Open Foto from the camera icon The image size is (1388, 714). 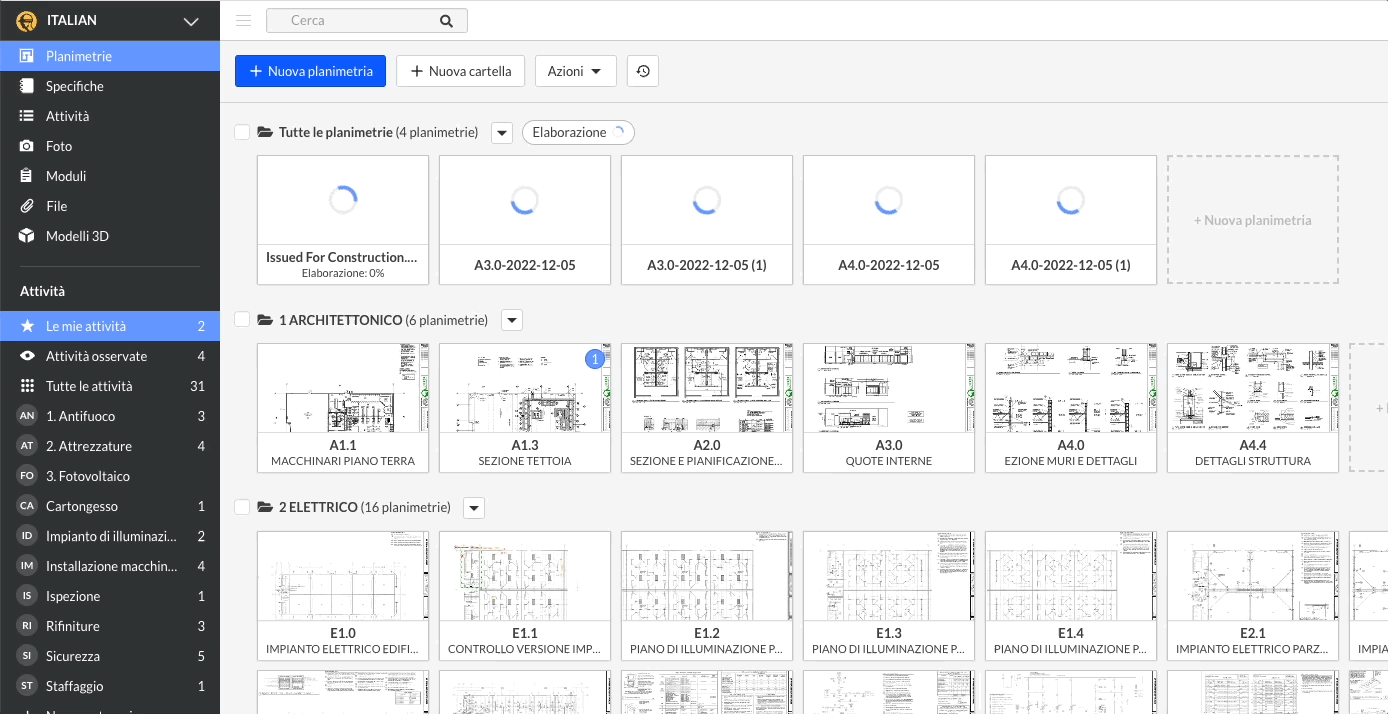pyautogui.click(x=27, y=146)
